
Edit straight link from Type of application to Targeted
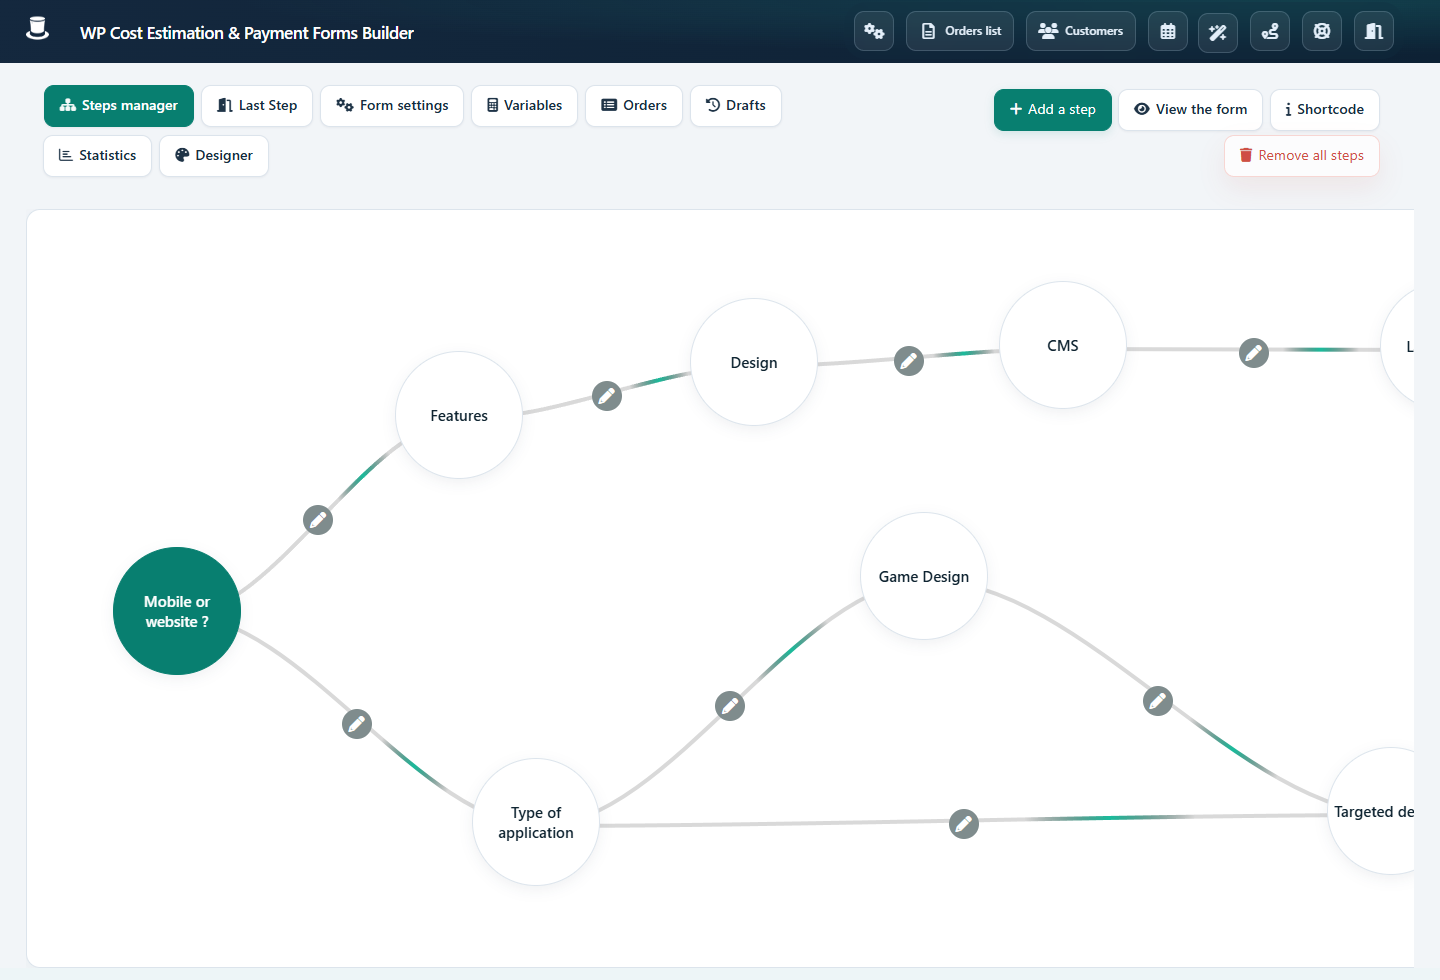pyautogui.click(x=964, y=824)
